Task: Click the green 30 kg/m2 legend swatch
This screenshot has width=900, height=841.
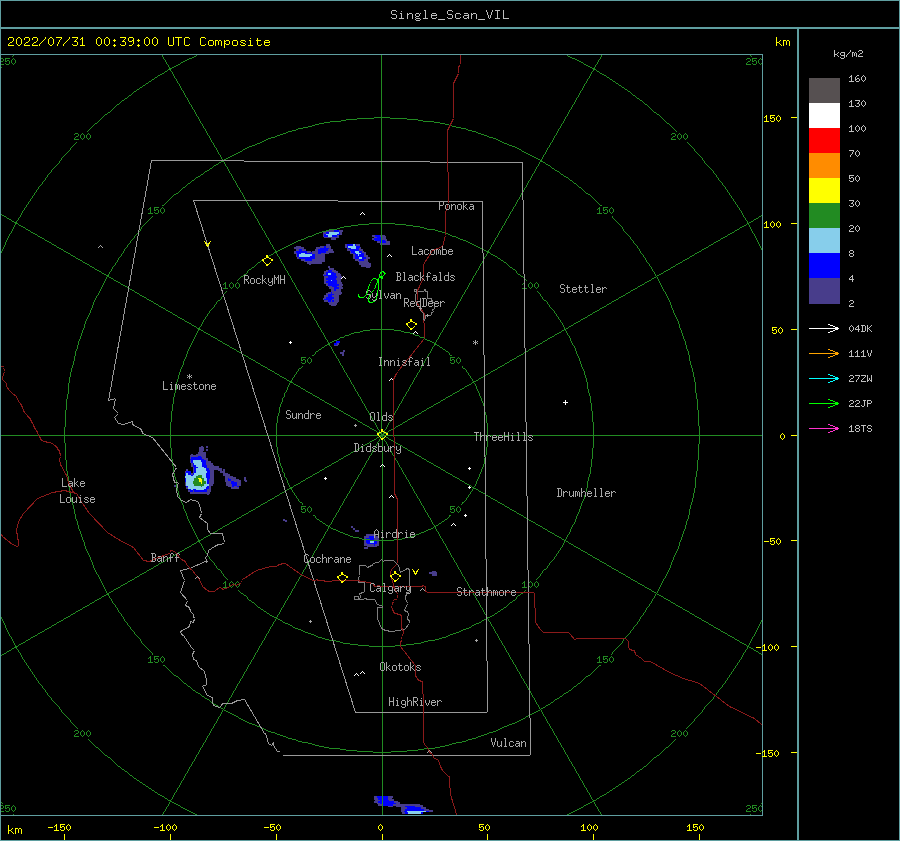Action: [824, 216]
